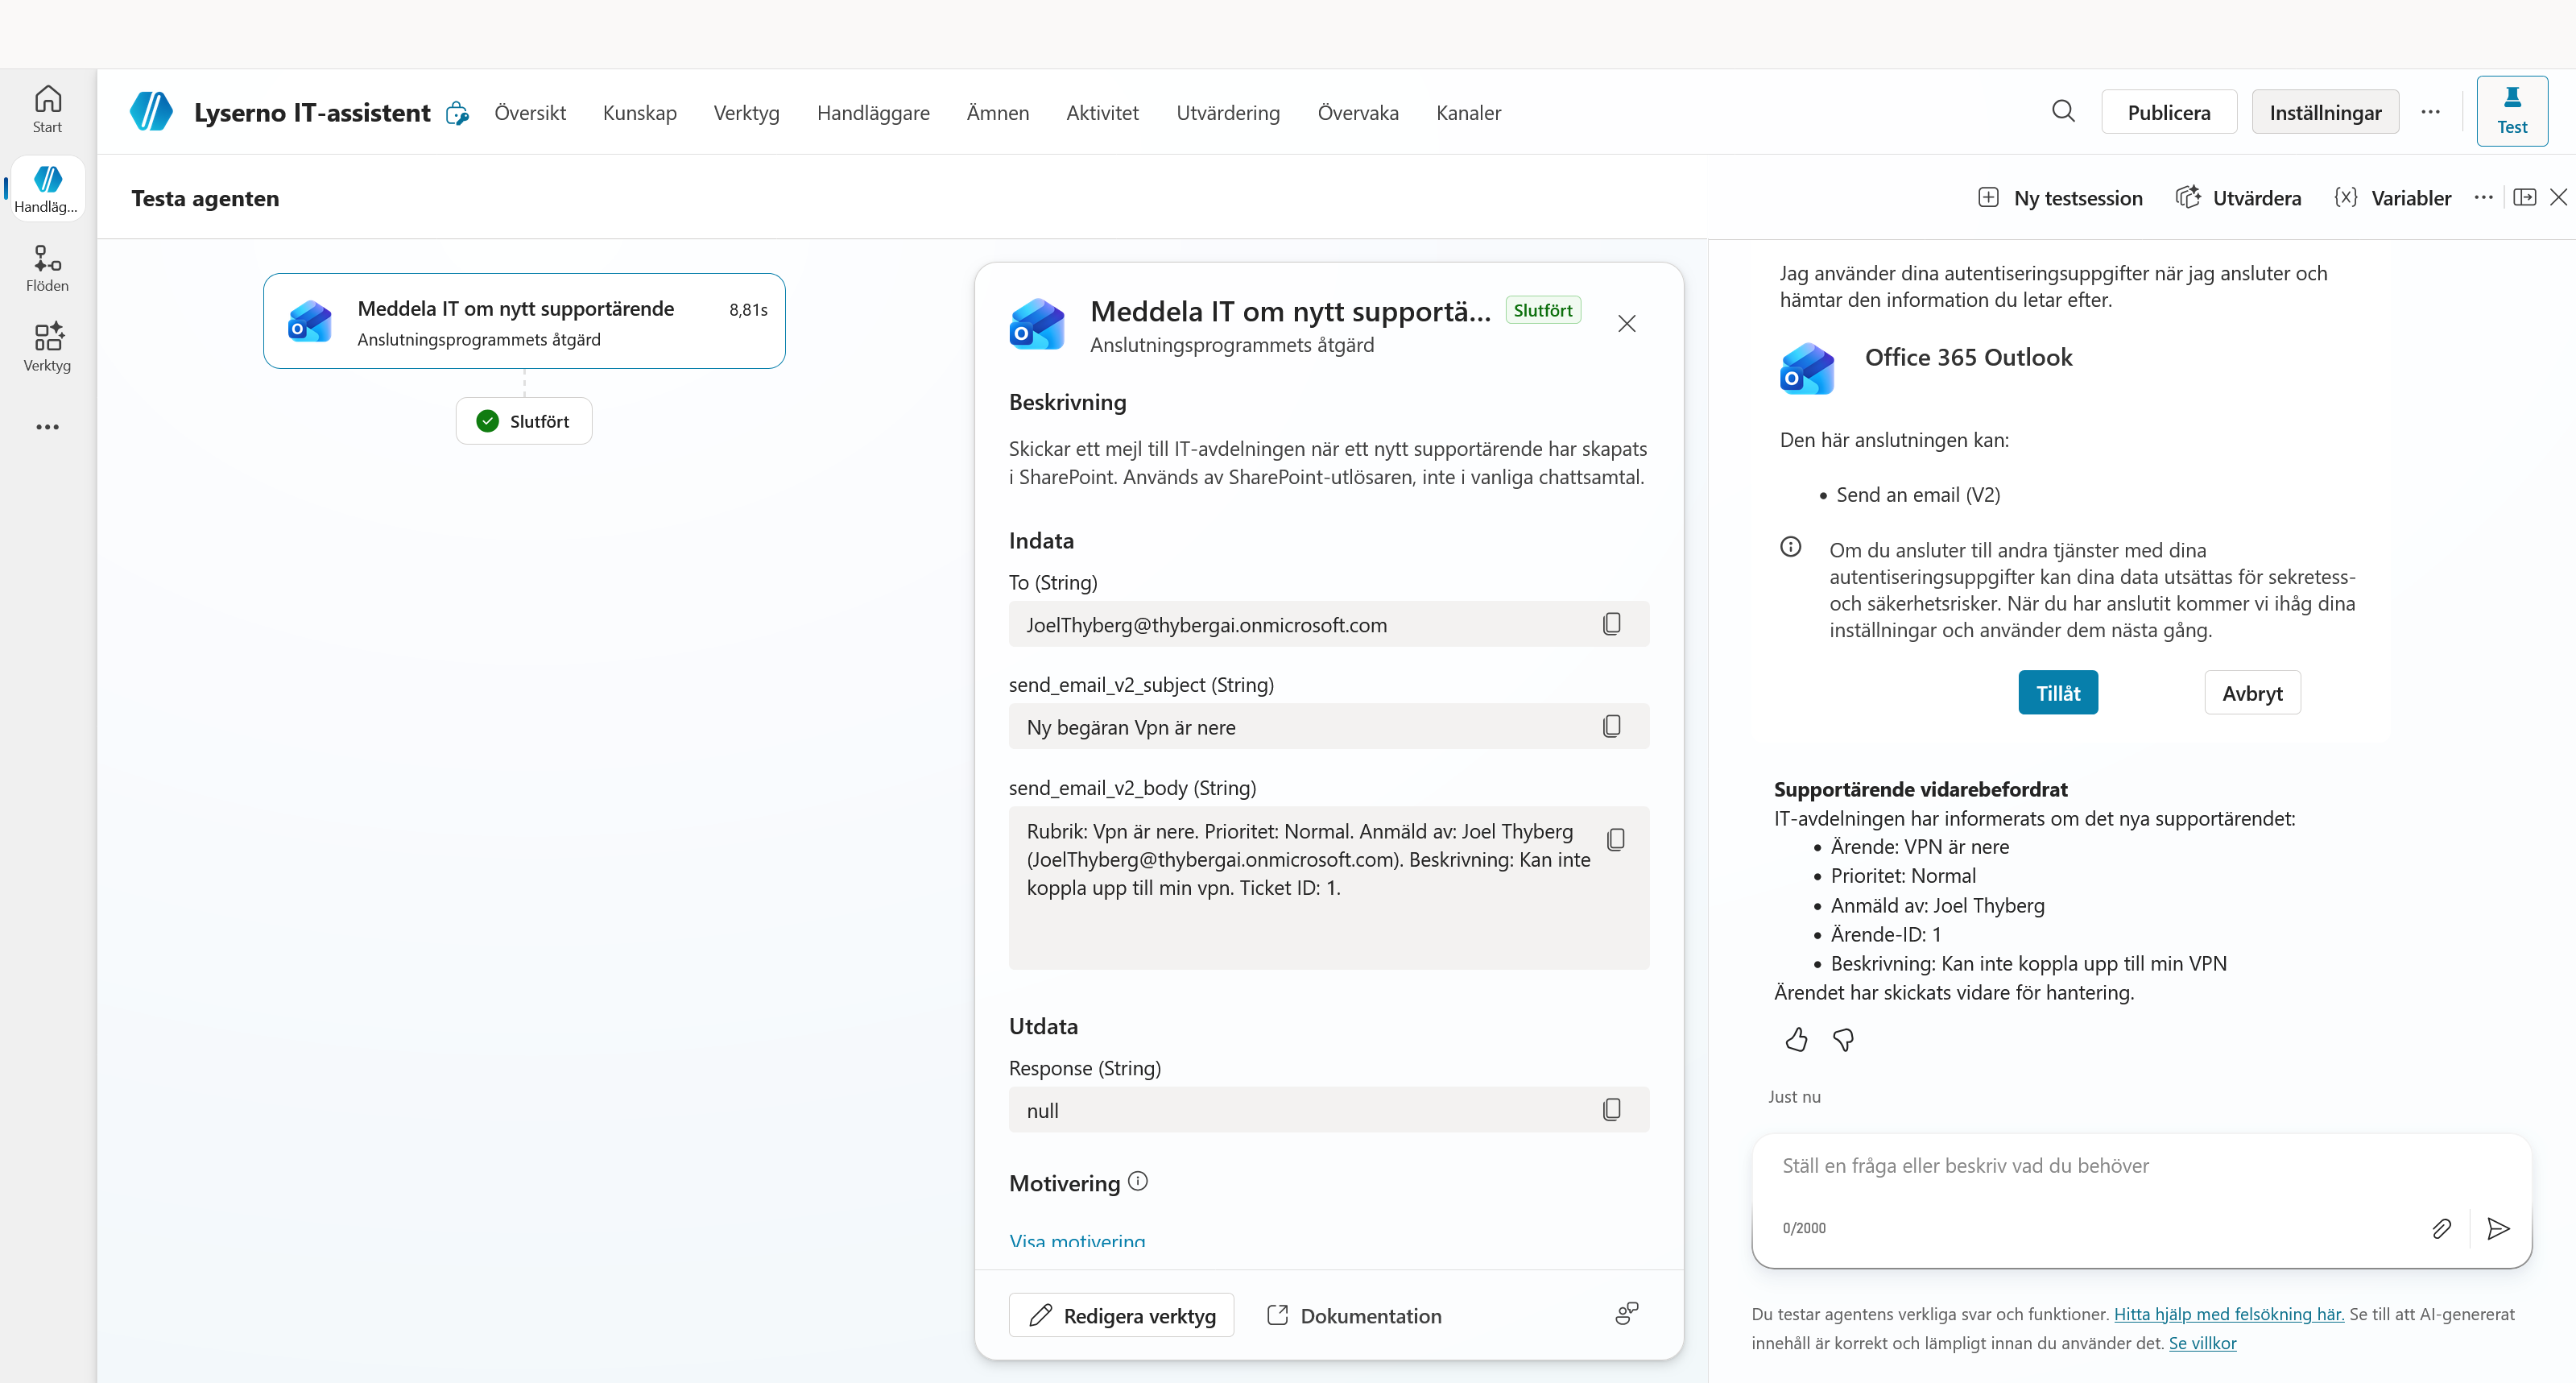Viewport: 2576px width, 1383px height.
Task: Click the feedback icon in the detail panel footer
Action: (1627, 1314)
